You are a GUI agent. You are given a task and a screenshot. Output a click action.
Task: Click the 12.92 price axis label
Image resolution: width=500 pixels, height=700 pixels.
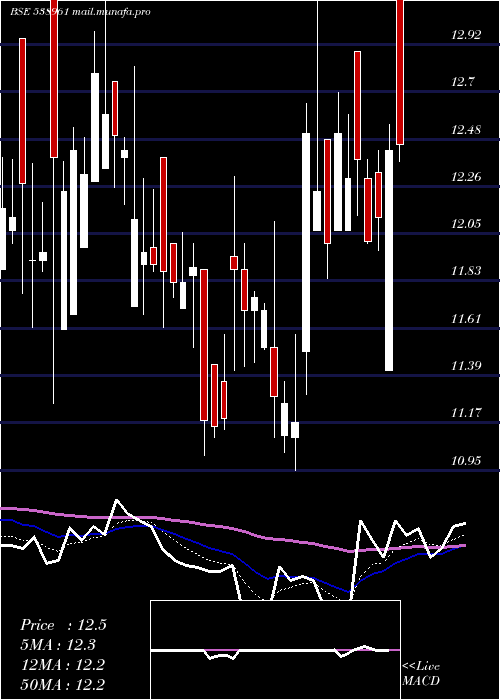coord(466,35)
